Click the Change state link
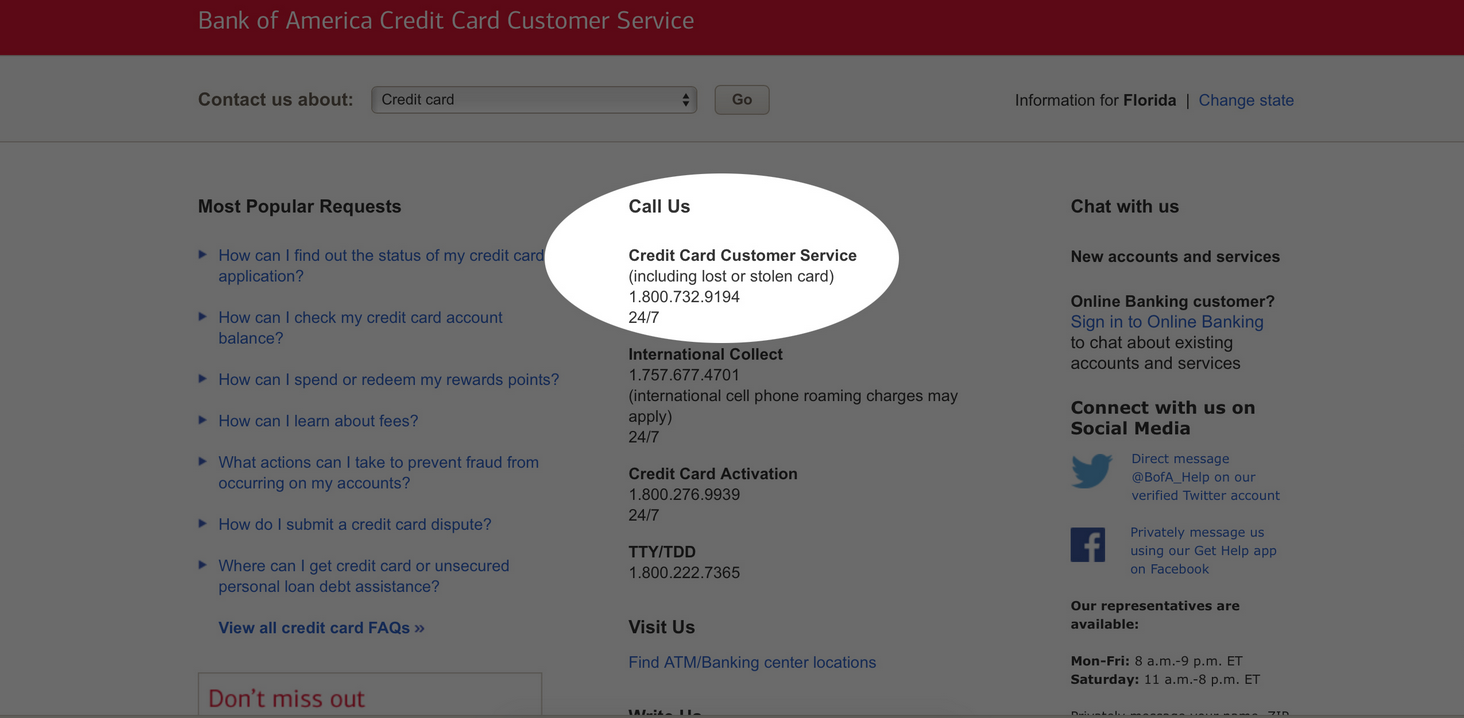 [1246, 100]
